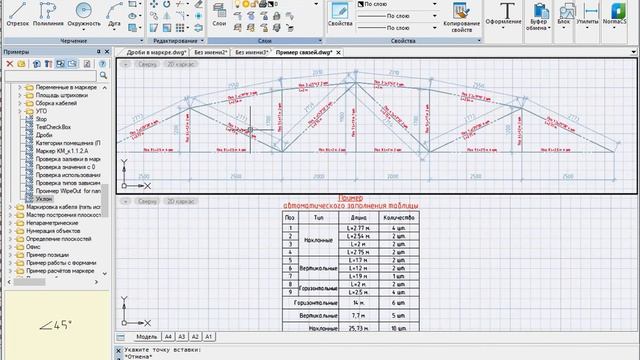Select the Отрезок line tool
The height and width of the screenshot is (360, 640).
[18, 14]
